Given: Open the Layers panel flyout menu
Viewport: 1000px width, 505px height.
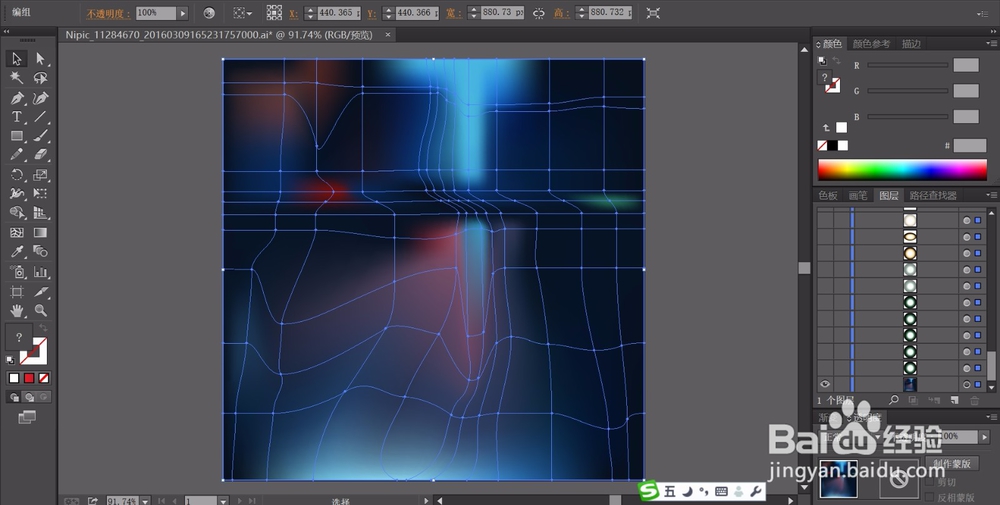Looking at the screenshot, I should (991, 195).
